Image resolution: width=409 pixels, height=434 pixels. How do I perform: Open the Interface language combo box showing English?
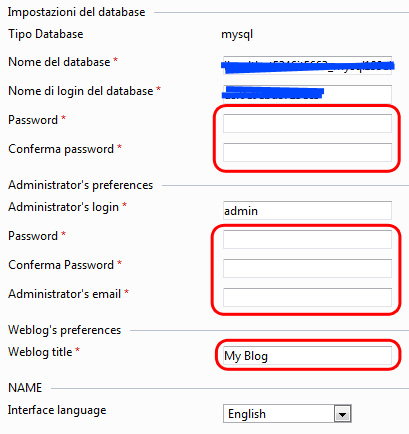coord(287,414)
